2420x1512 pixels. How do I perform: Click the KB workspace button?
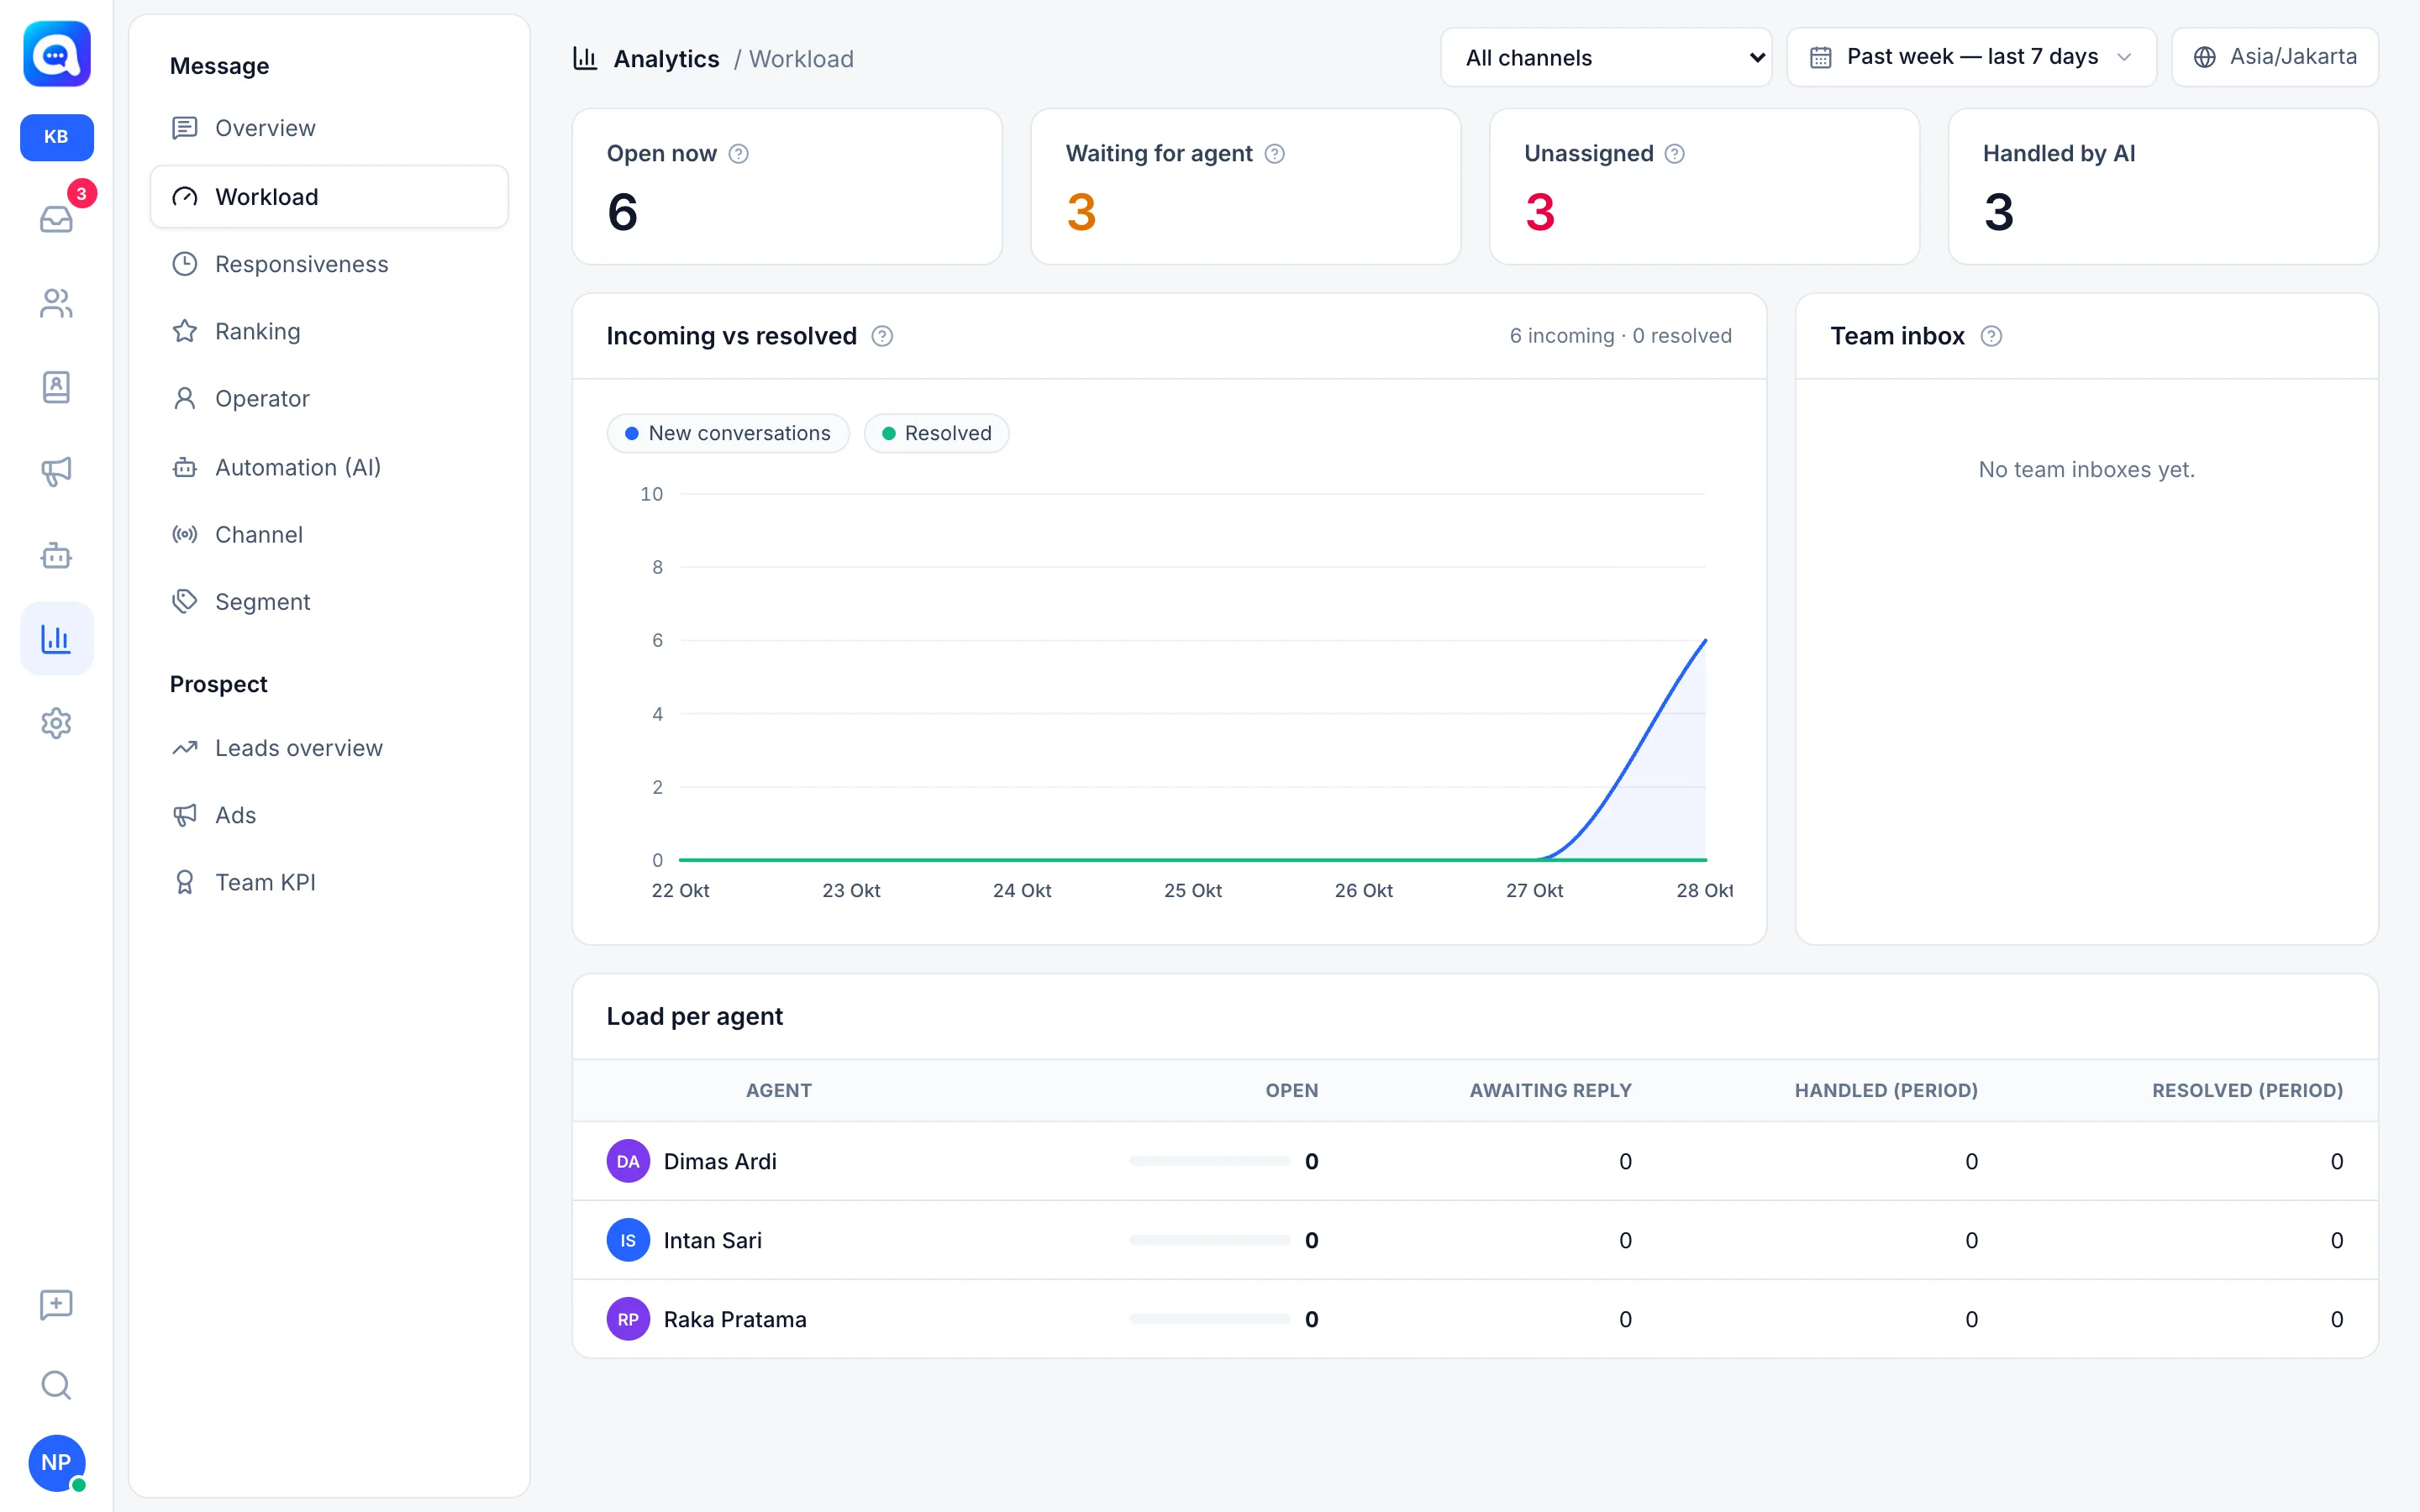pyautogui.click(x=56, y=137)
